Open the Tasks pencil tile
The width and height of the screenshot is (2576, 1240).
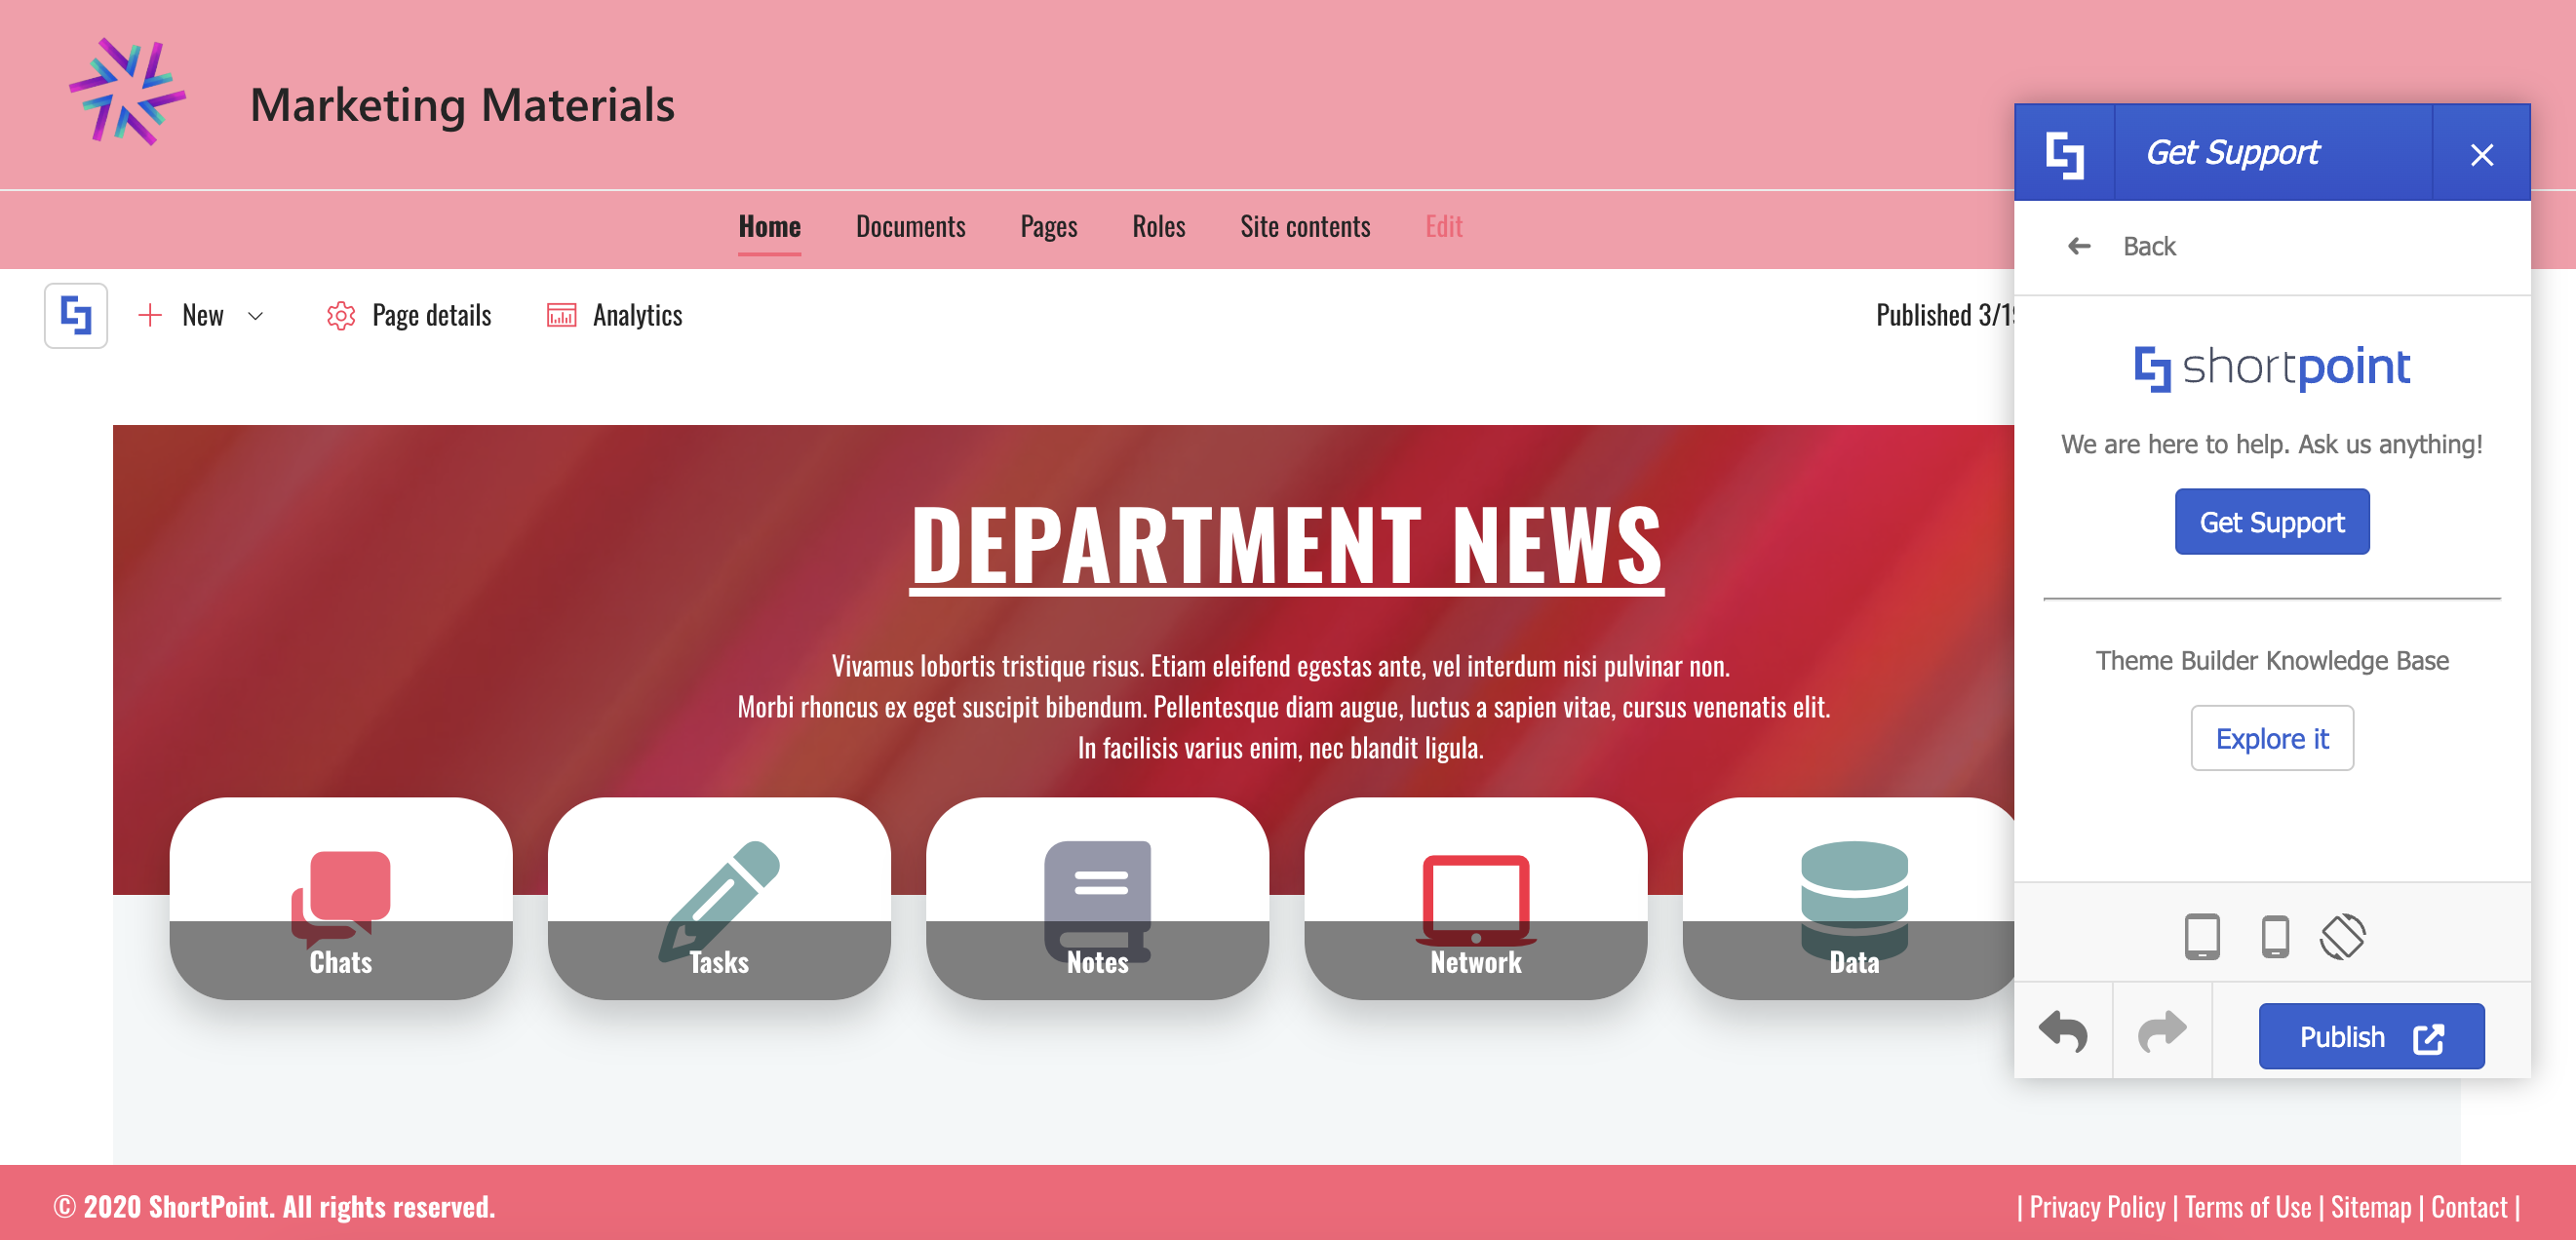point(719,897)
